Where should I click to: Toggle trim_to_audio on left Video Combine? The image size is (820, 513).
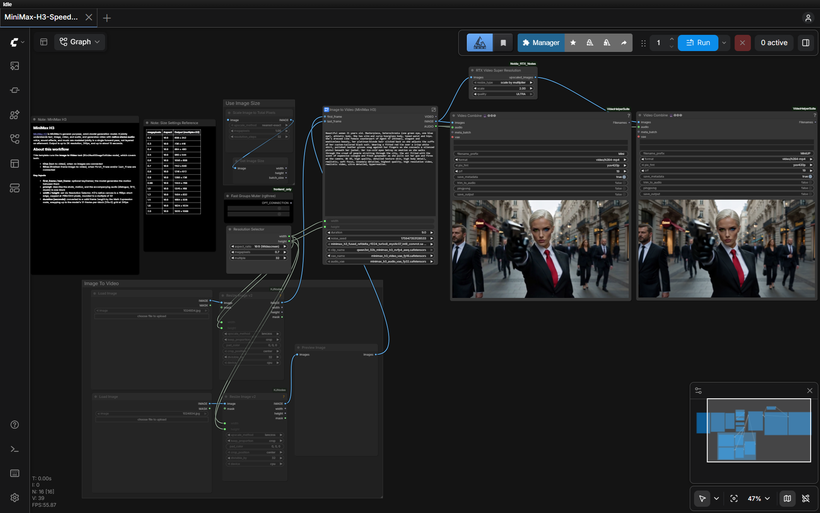[x=540, y=183]
